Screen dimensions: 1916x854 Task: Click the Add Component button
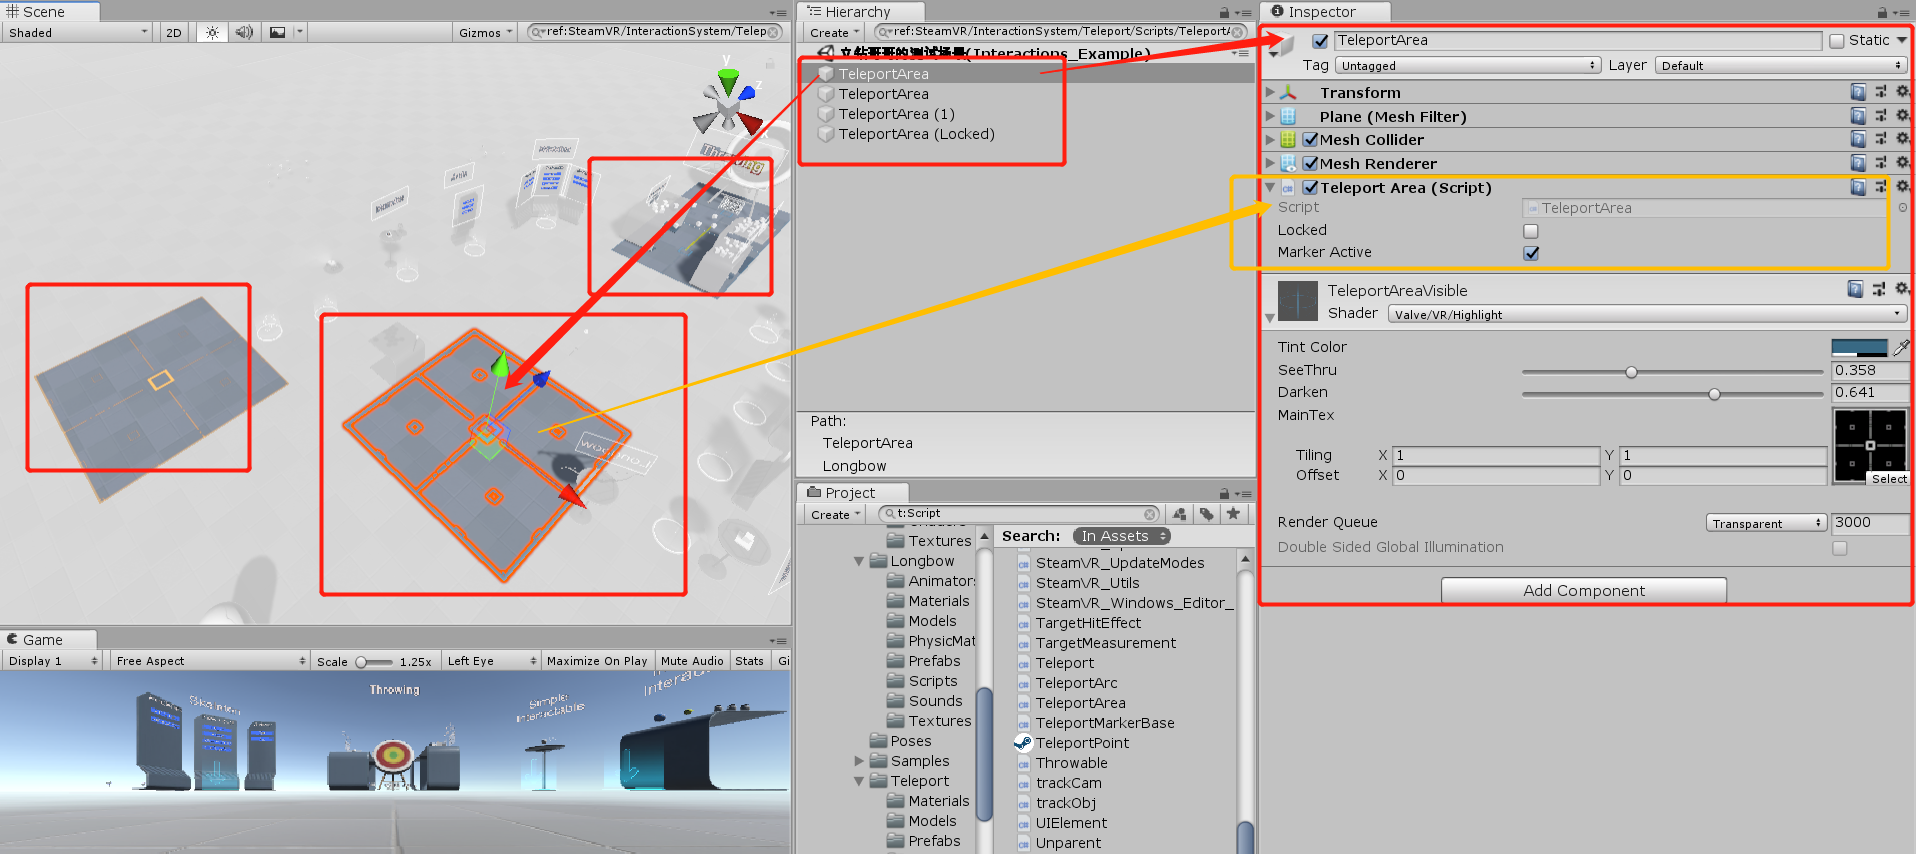[1584, 591]
